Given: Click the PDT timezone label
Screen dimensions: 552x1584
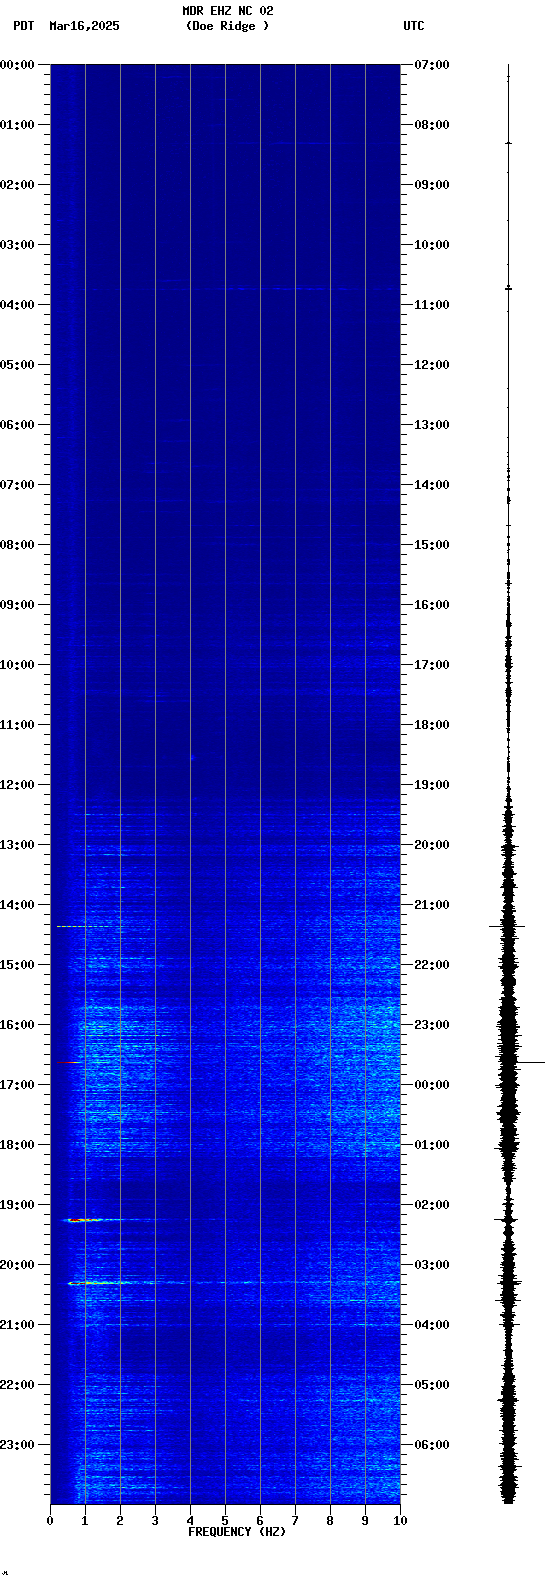Looking at the screenshot, I should [23, 26].
